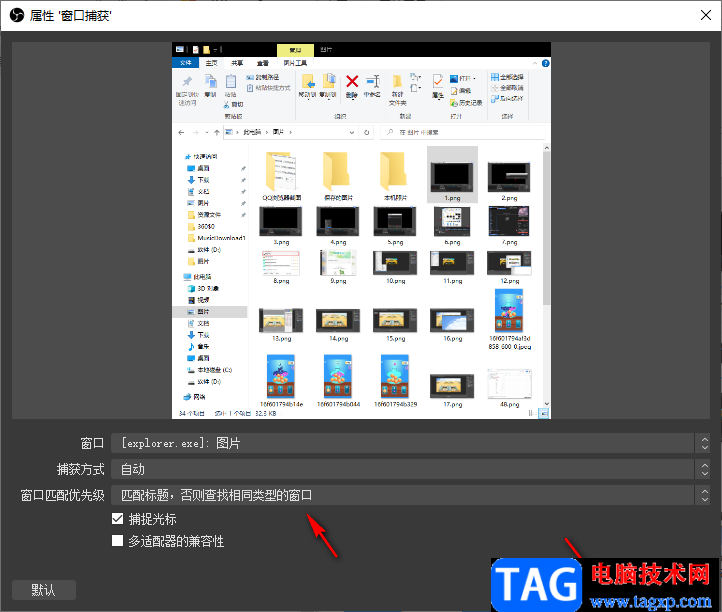Click the QQ浏览器截图 folder in the preview

282,176
